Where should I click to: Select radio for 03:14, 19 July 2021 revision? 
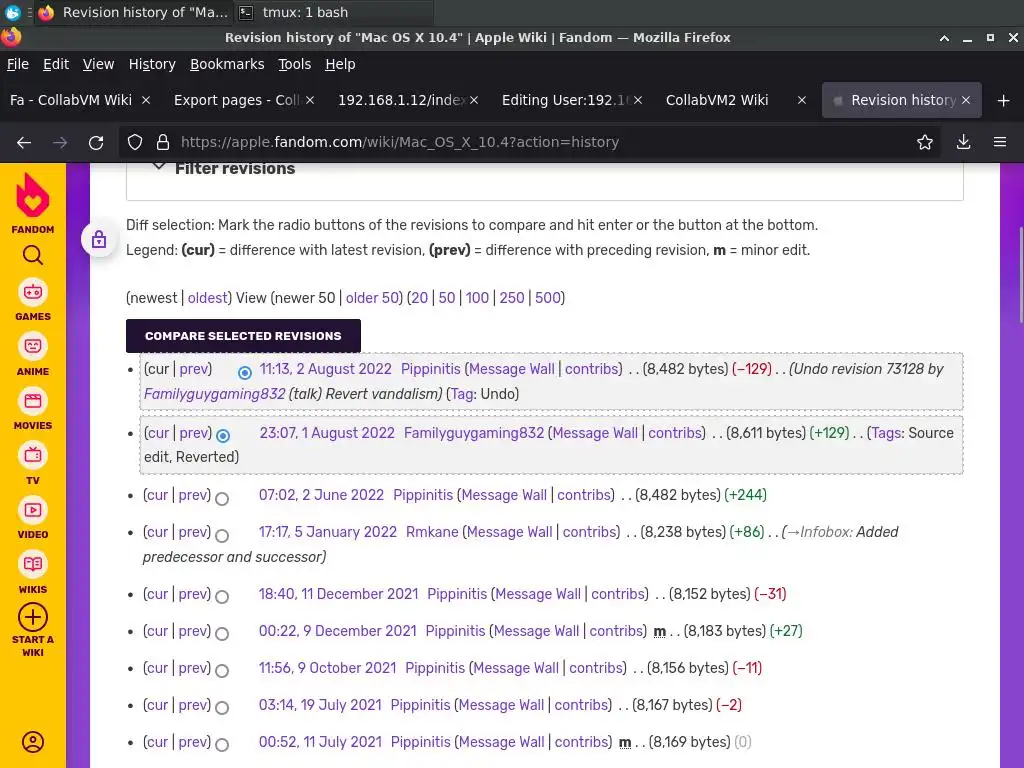222,708
